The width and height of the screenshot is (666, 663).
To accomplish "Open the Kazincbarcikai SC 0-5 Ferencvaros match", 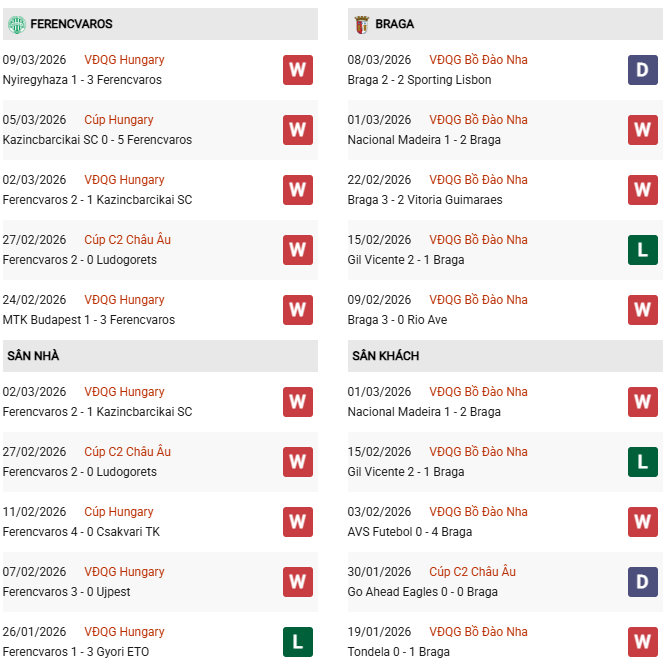I will 97,140.
